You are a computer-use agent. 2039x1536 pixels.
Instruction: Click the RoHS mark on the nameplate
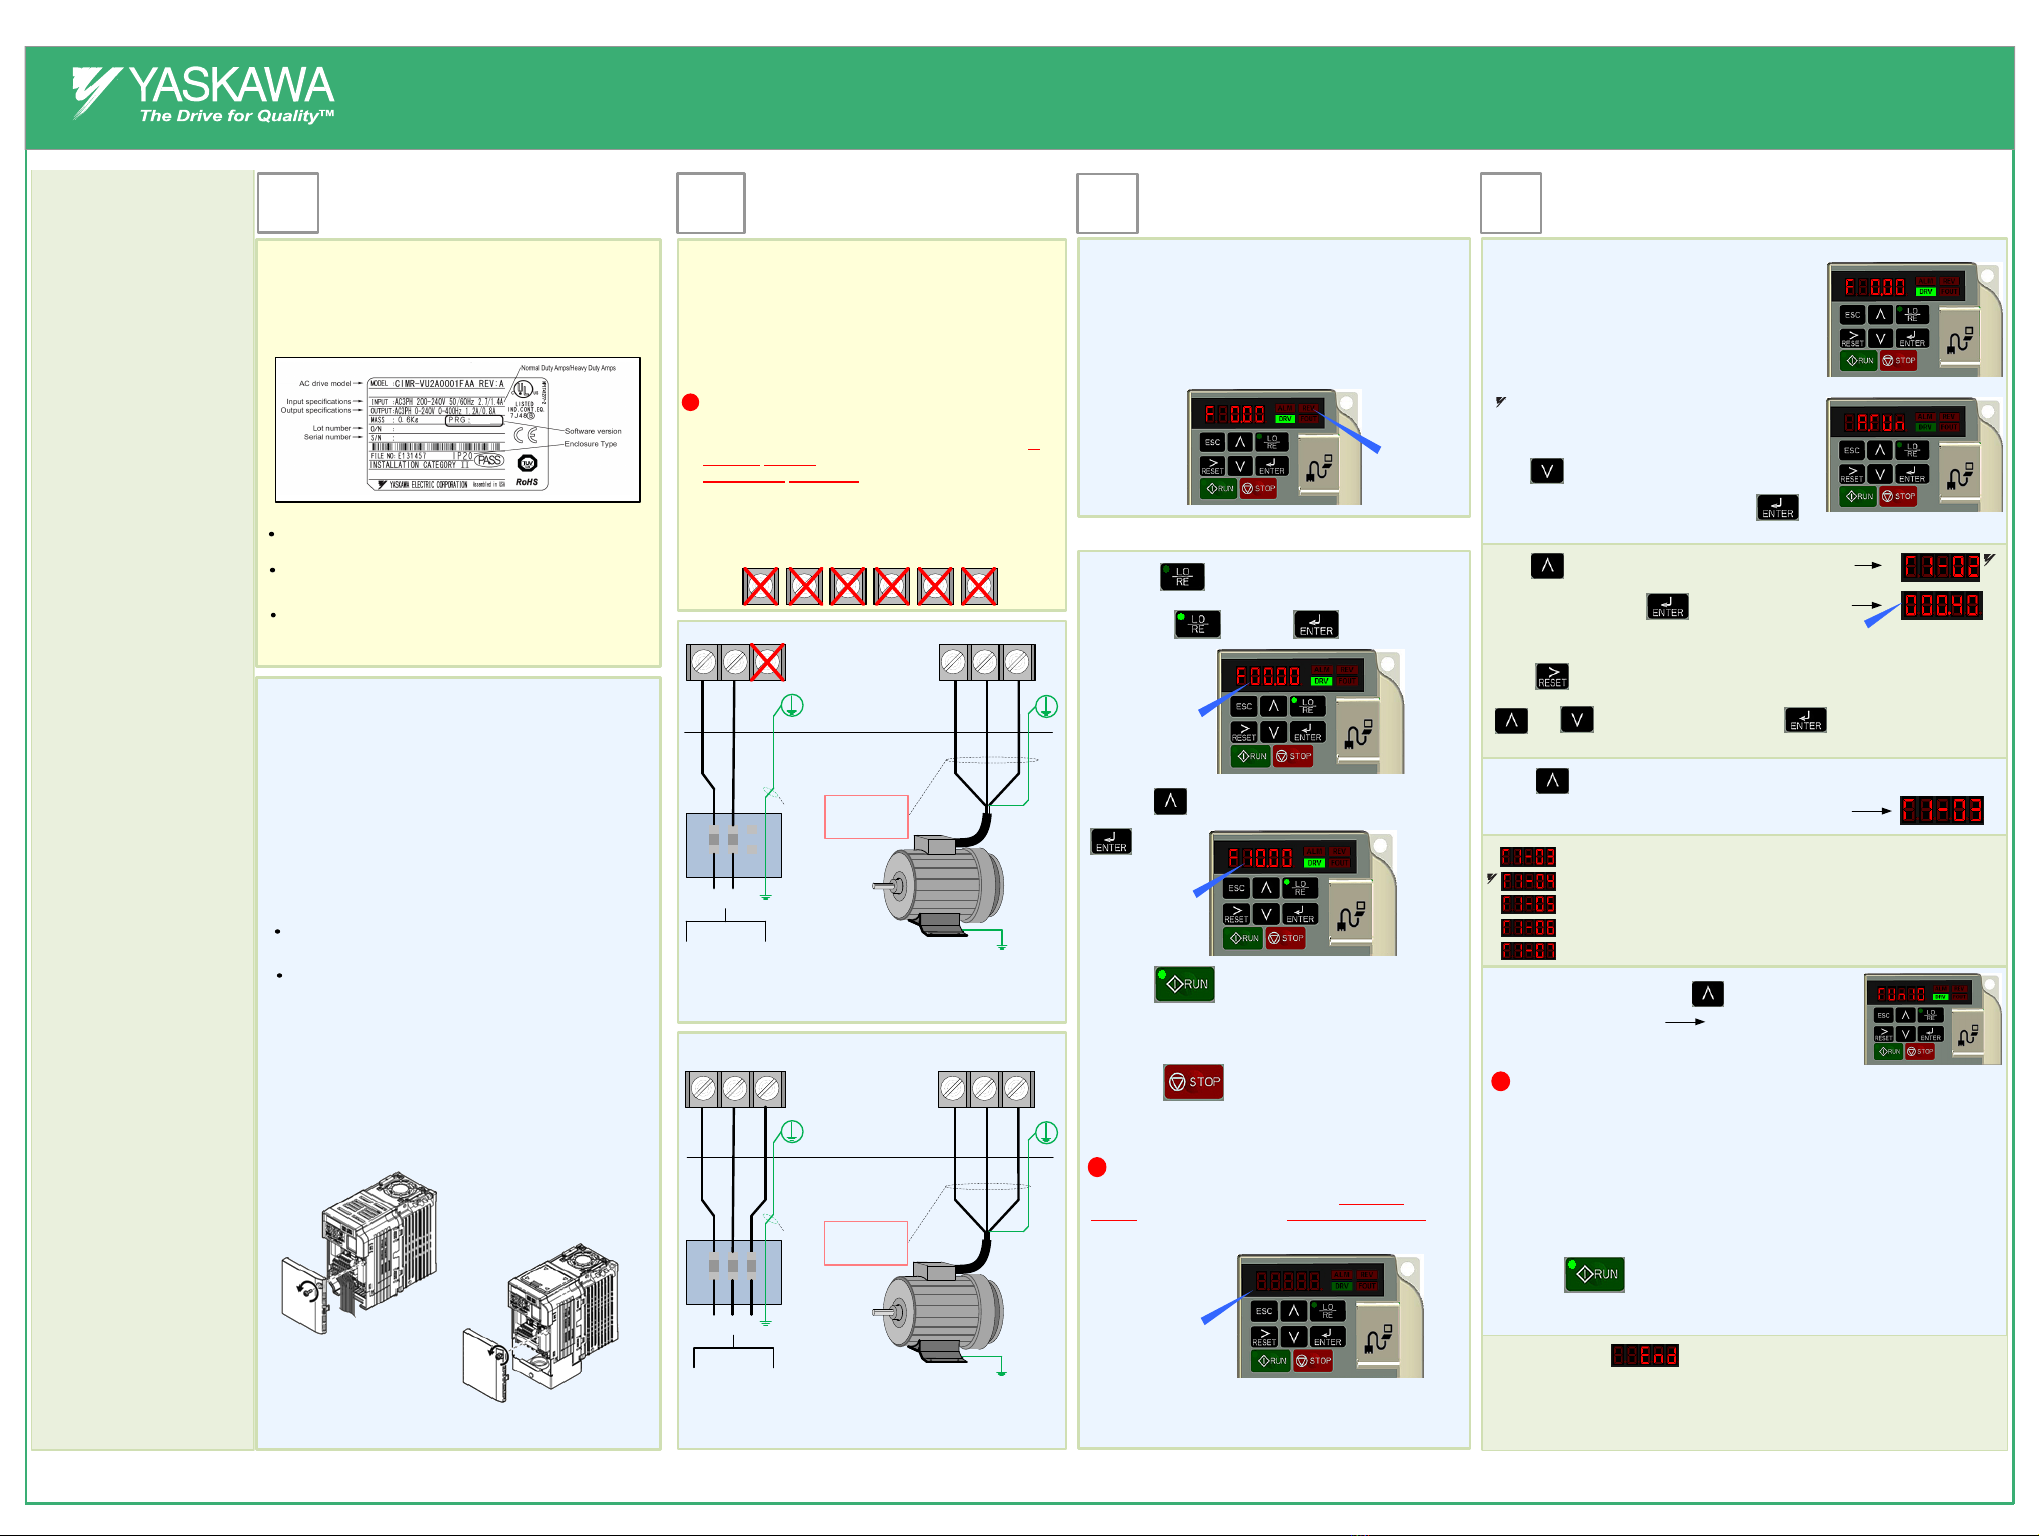pos(527,482)
